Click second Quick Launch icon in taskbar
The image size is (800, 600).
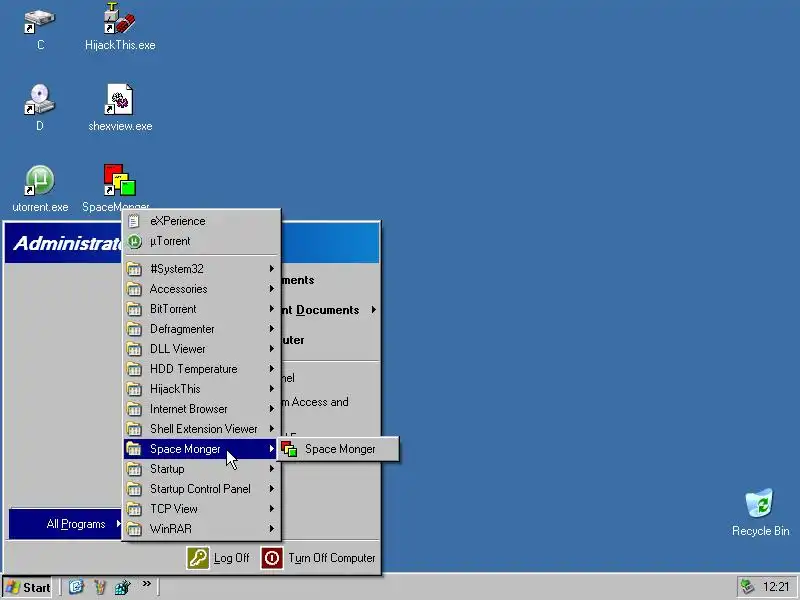coord(100,587)
